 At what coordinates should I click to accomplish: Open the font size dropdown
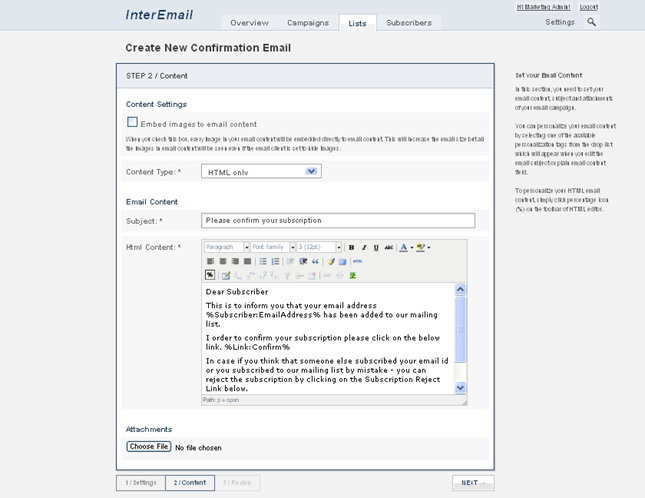tap(338, 247)
